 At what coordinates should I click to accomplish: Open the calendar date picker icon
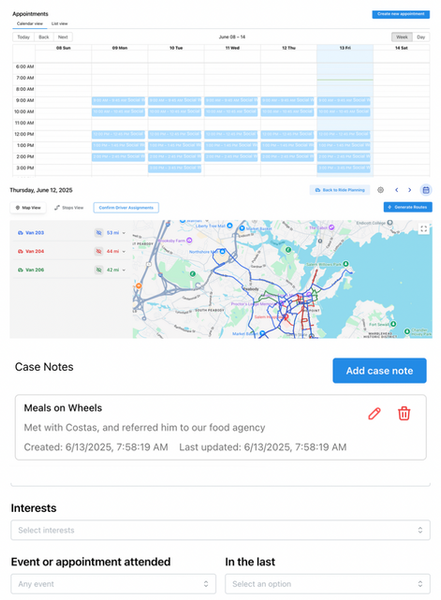point(426,190)
